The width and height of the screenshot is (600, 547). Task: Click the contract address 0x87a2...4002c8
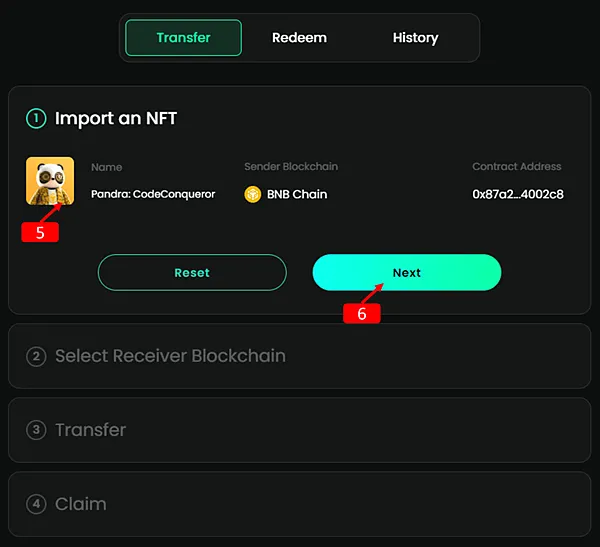click(518, 194)
